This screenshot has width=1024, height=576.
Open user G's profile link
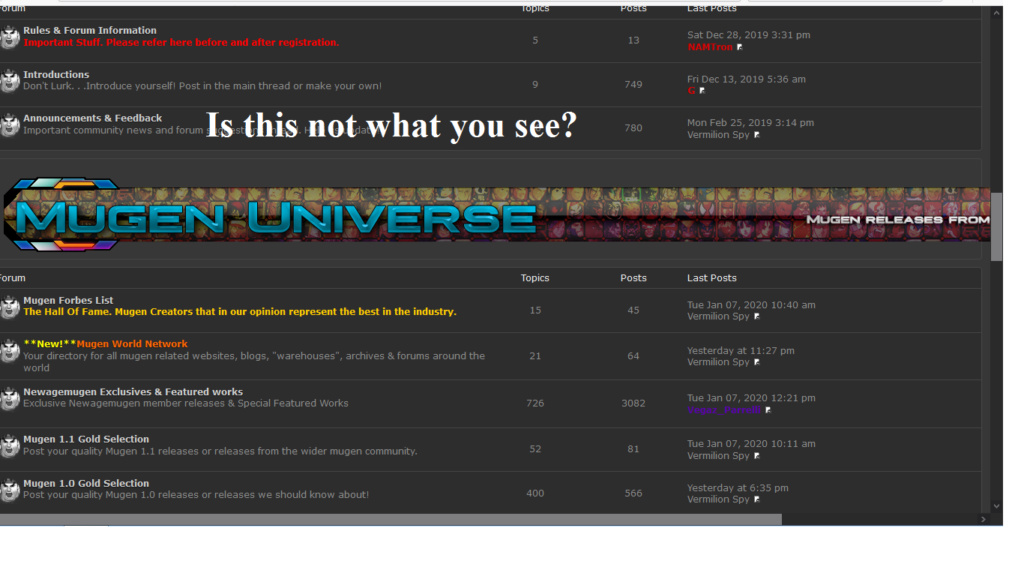point(692,91)
